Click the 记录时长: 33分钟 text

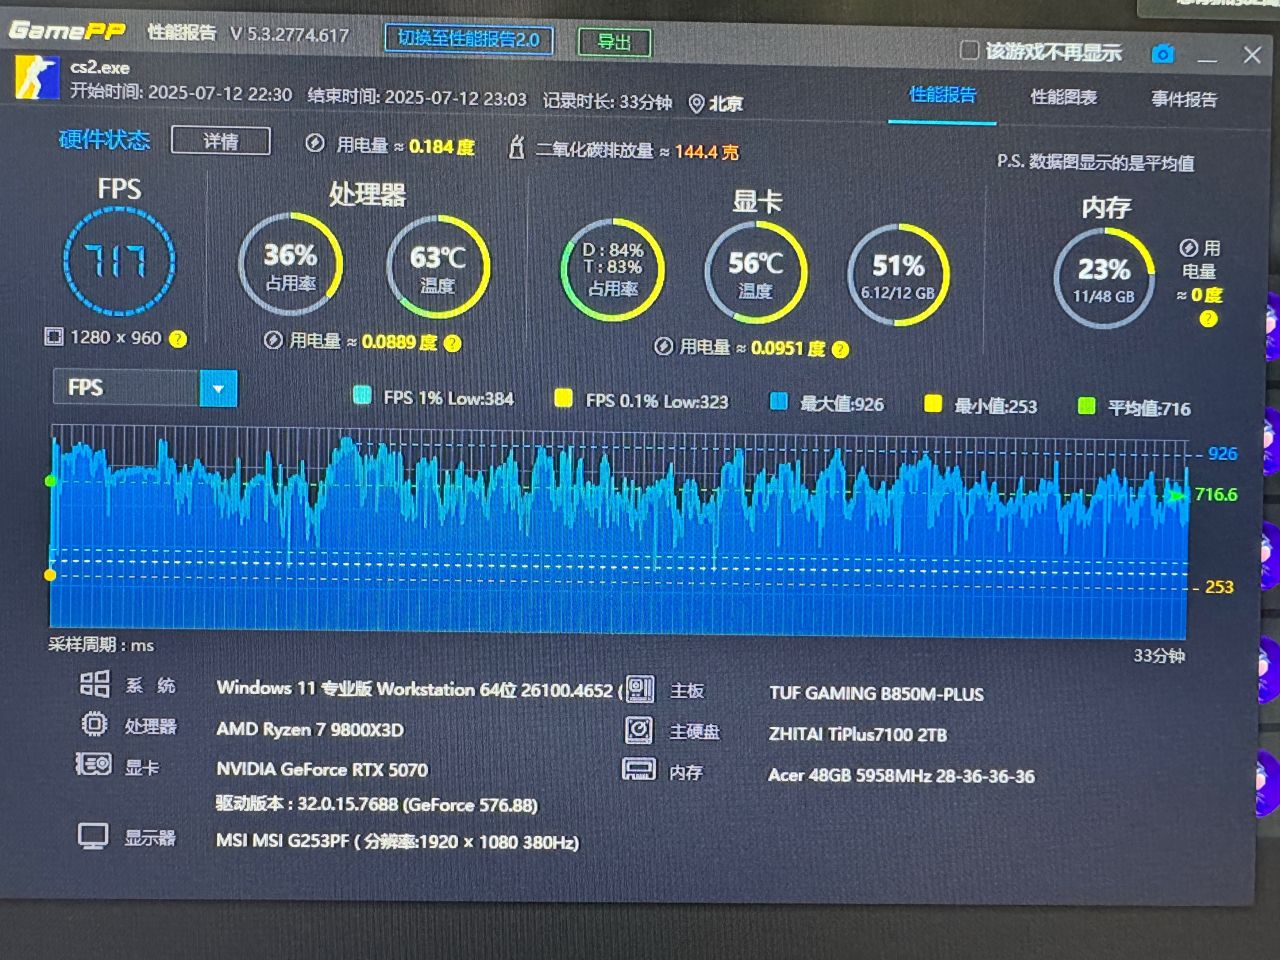(x=607, y=102)
